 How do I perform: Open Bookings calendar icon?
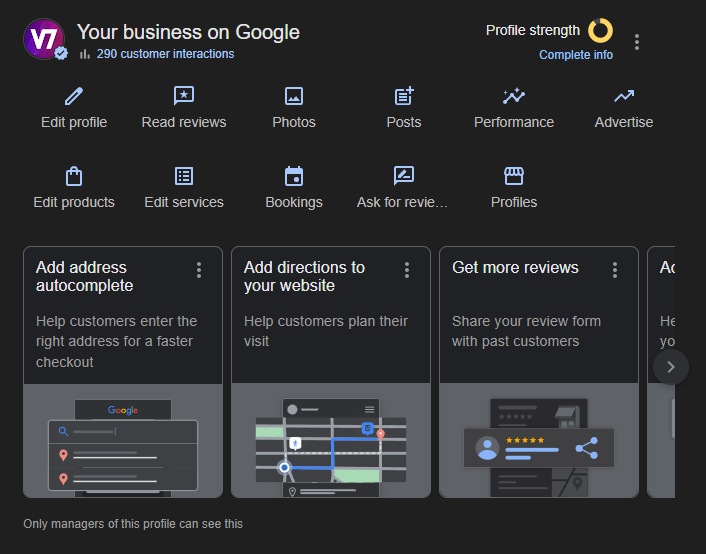tap(294, 176)
